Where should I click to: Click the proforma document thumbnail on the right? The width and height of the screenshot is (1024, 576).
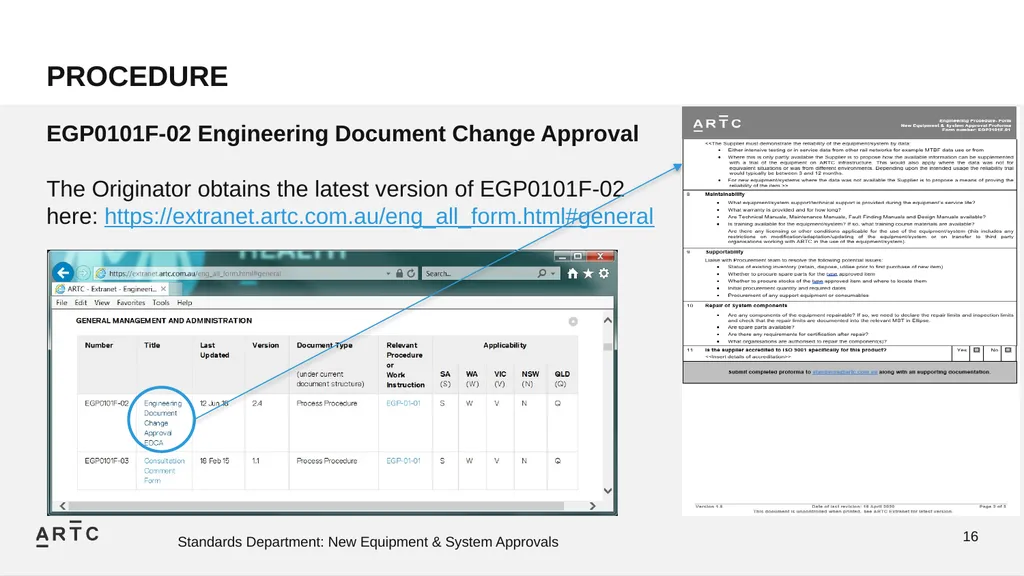(x=849, y=311)
